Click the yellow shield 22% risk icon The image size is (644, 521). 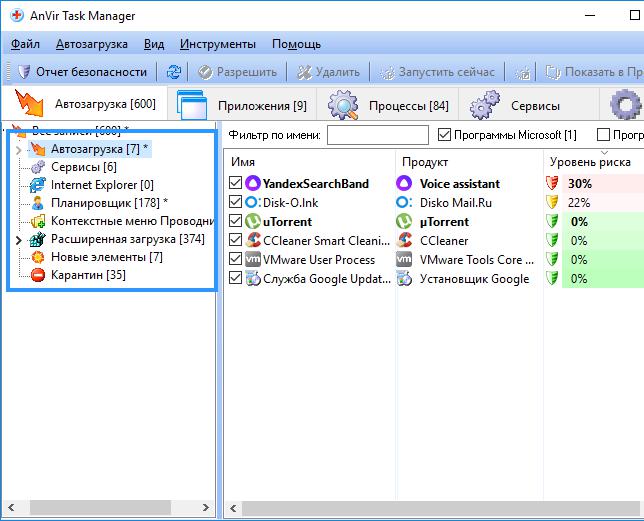coord(553,202)
